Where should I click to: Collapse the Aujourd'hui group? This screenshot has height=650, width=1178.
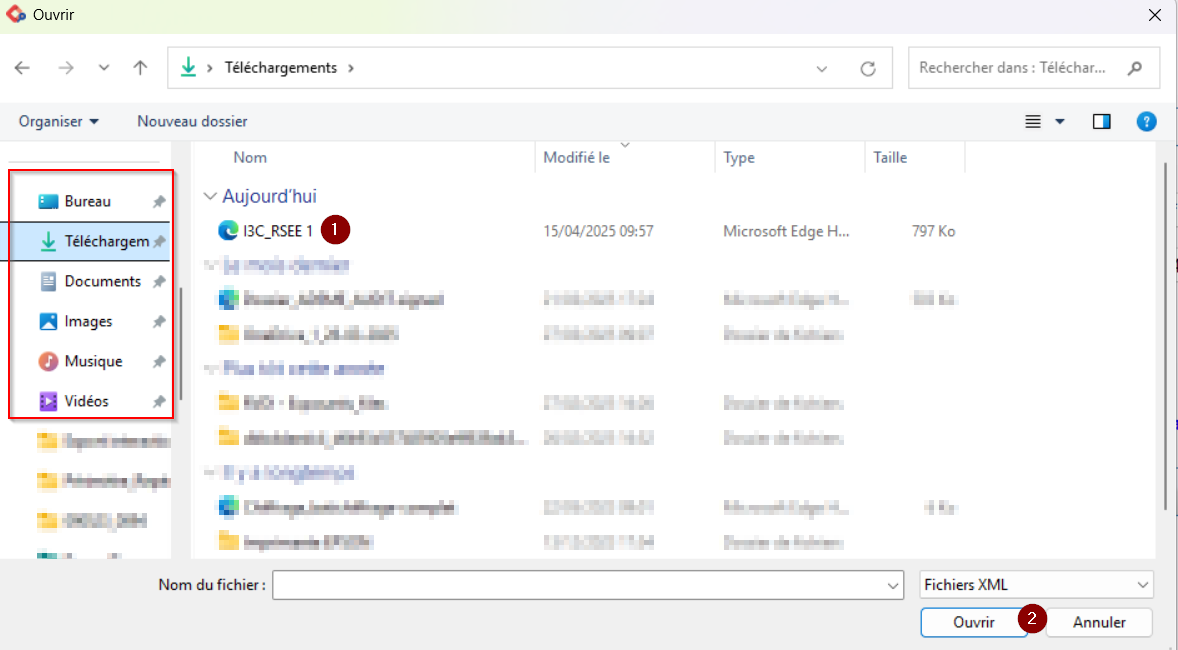pyautogui.click(x=210, y=196)
